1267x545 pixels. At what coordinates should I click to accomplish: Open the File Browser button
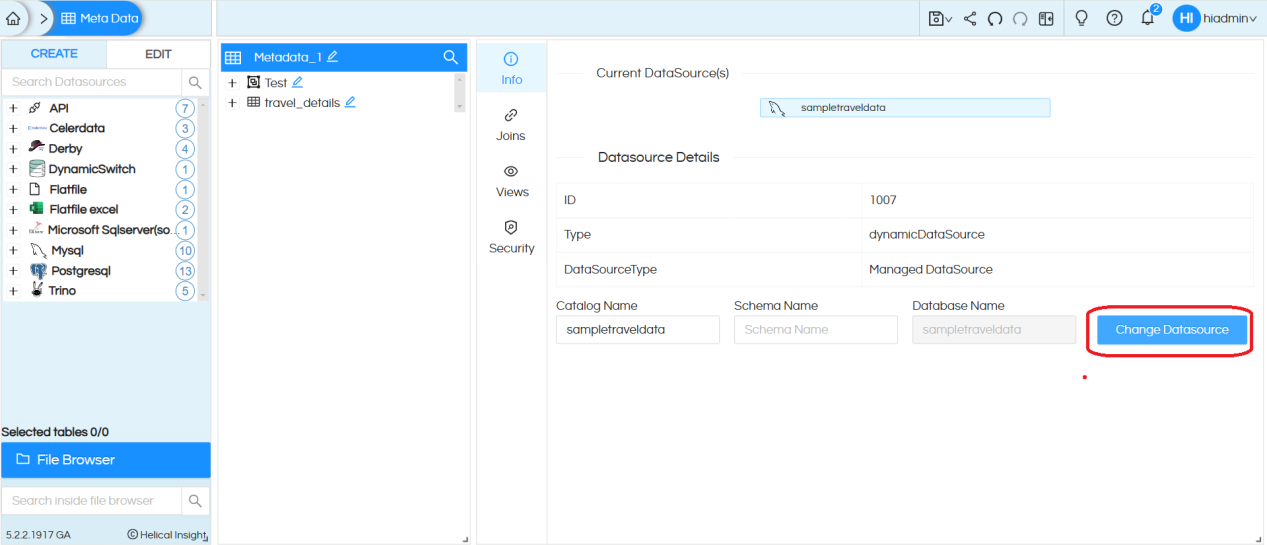click(x=106, y=460)
